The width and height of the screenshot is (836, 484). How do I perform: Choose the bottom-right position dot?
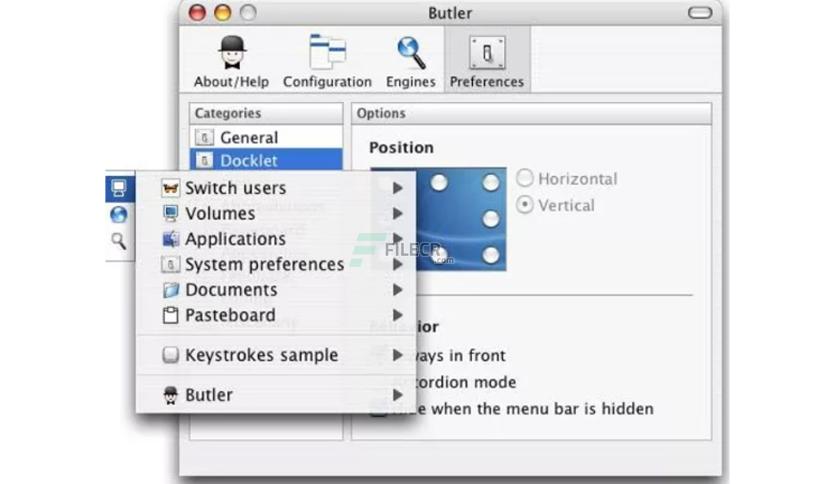(491, 255)
